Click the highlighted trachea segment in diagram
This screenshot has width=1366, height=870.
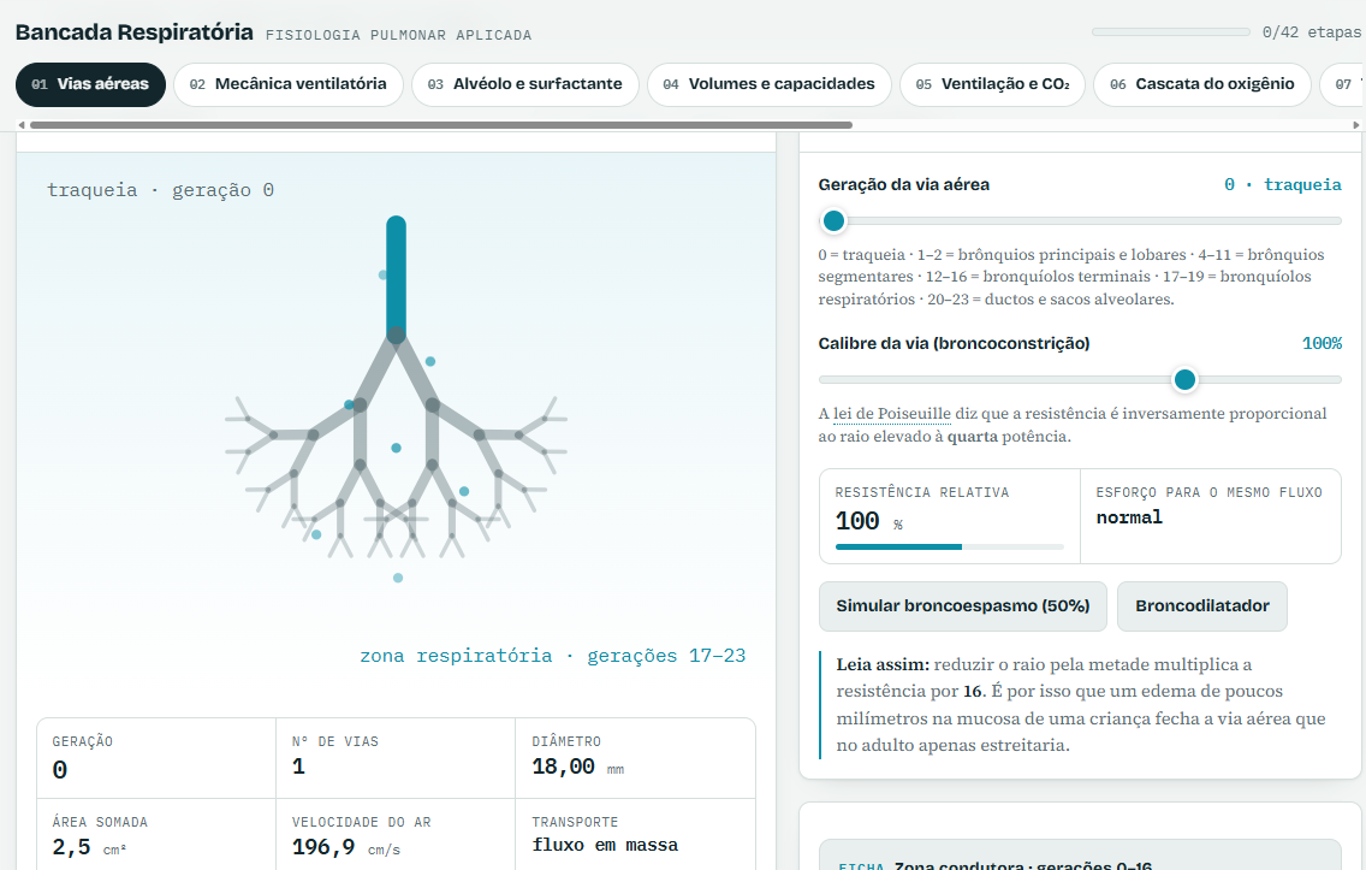point(396,277)
